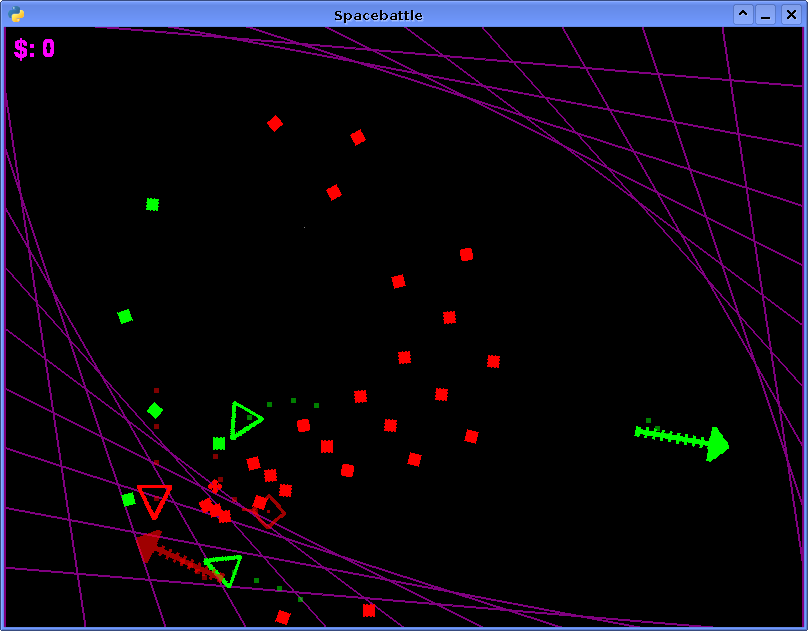Click the green arrow ship's spiked tail
The width and height of the screenshot is (808, 631).
pos(671,437)
